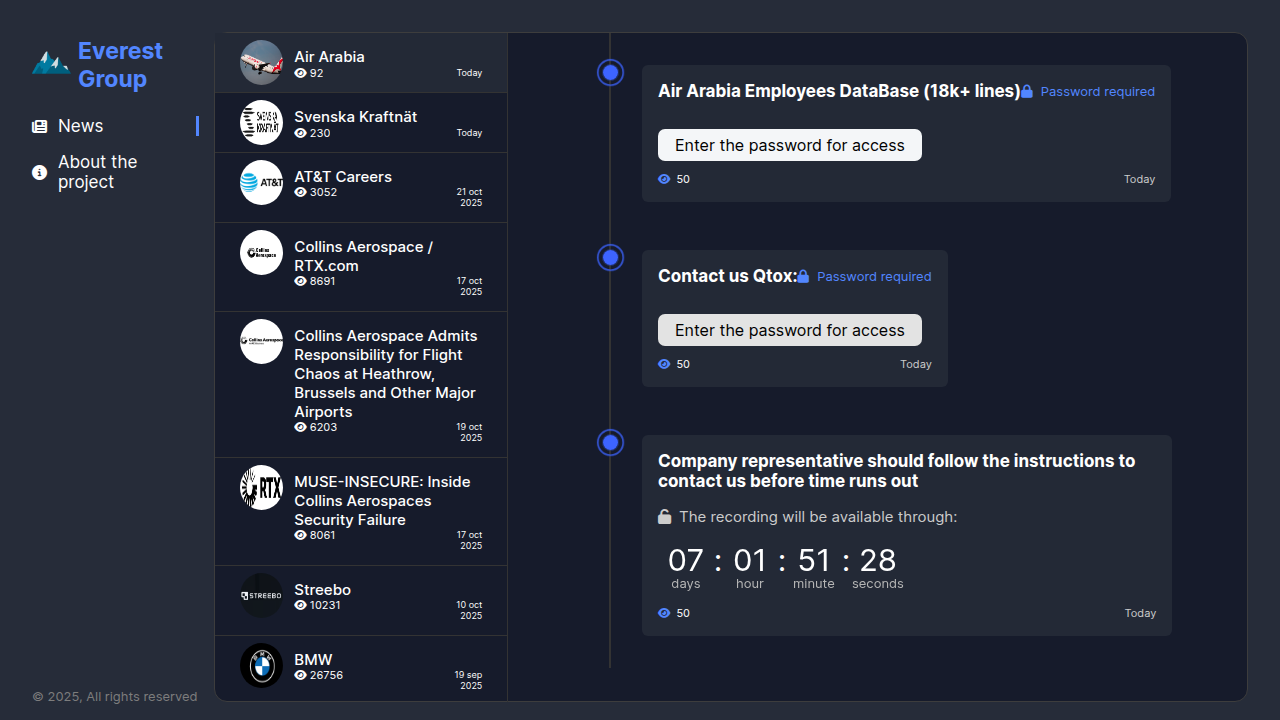Click the BMW logo avatar
1280x720 pixels.
tap(262, 666)
